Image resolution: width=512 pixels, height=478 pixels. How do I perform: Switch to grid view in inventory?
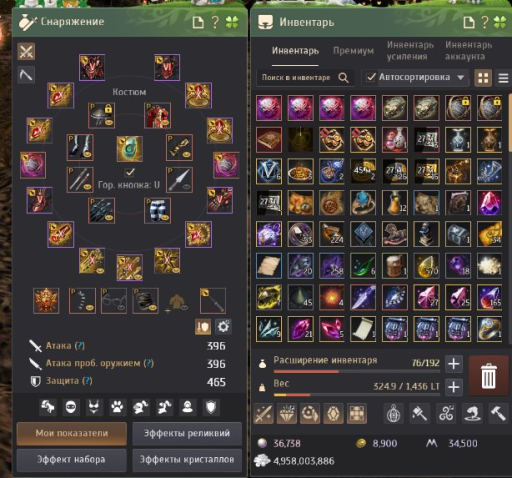[x=483, y=78]
